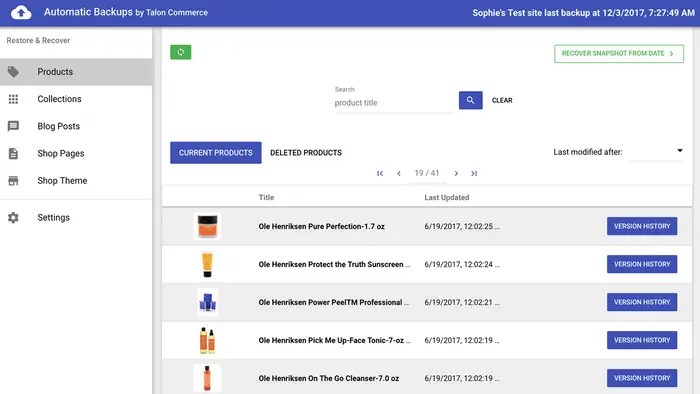The width and height of the screenshot is (700, 394).
Task: Click the green refresh icon button
Action: click(180, 52)
